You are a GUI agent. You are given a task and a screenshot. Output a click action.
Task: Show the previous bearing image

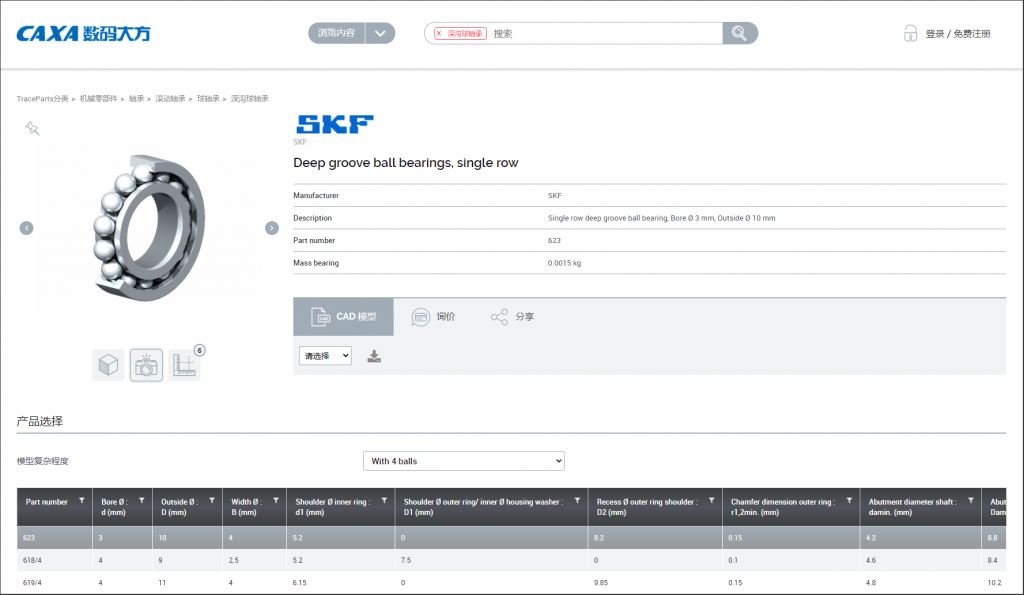click(27, 228)
